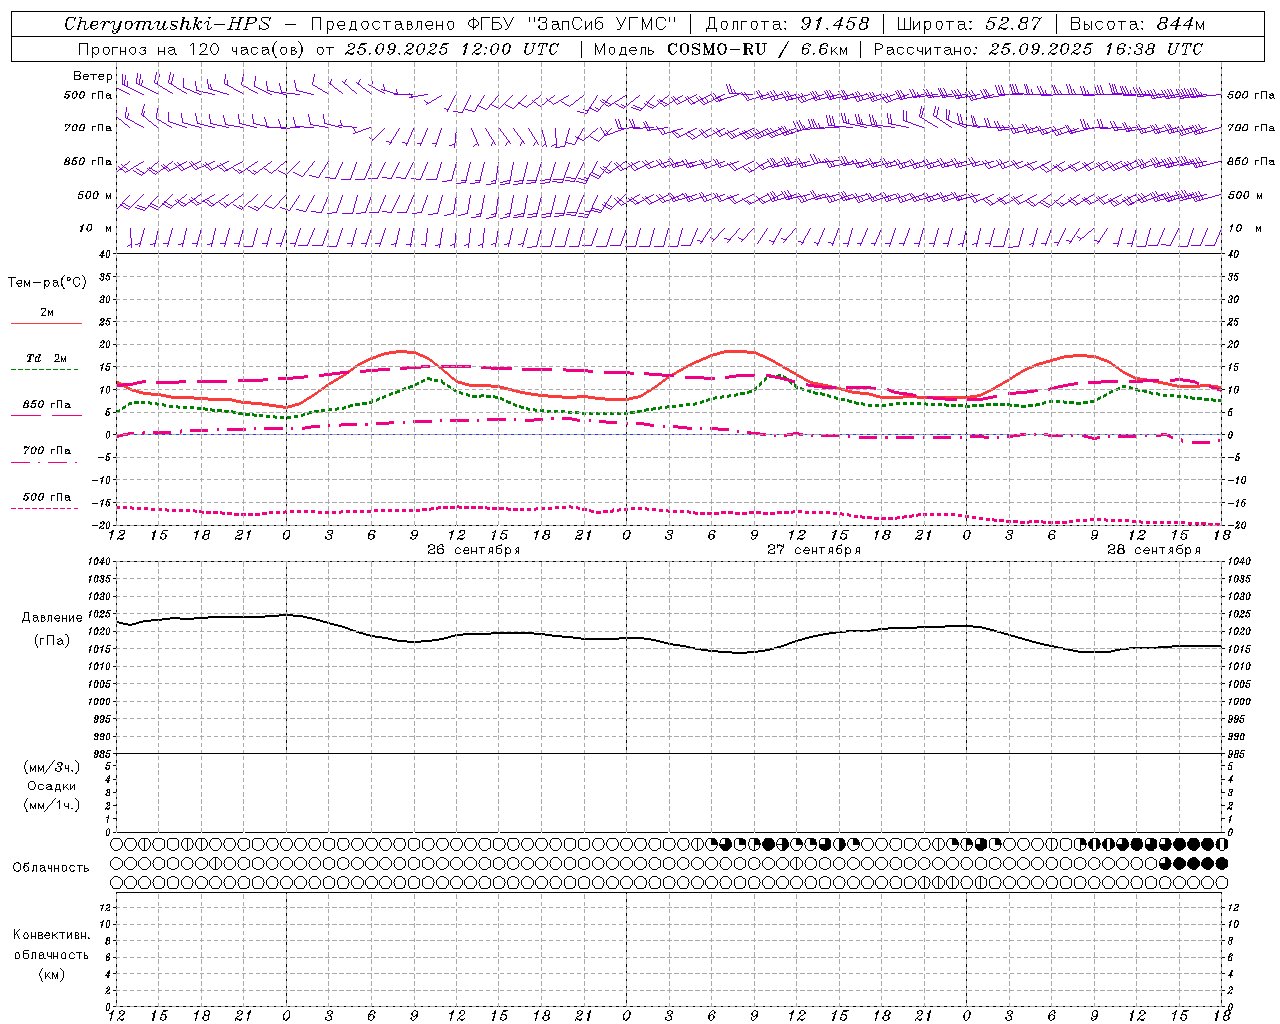Viewport: 1280px width, 1024px height.
Task: Click the "Прогноз на 120 часа(ов)" text
Action: coord(192,49)
